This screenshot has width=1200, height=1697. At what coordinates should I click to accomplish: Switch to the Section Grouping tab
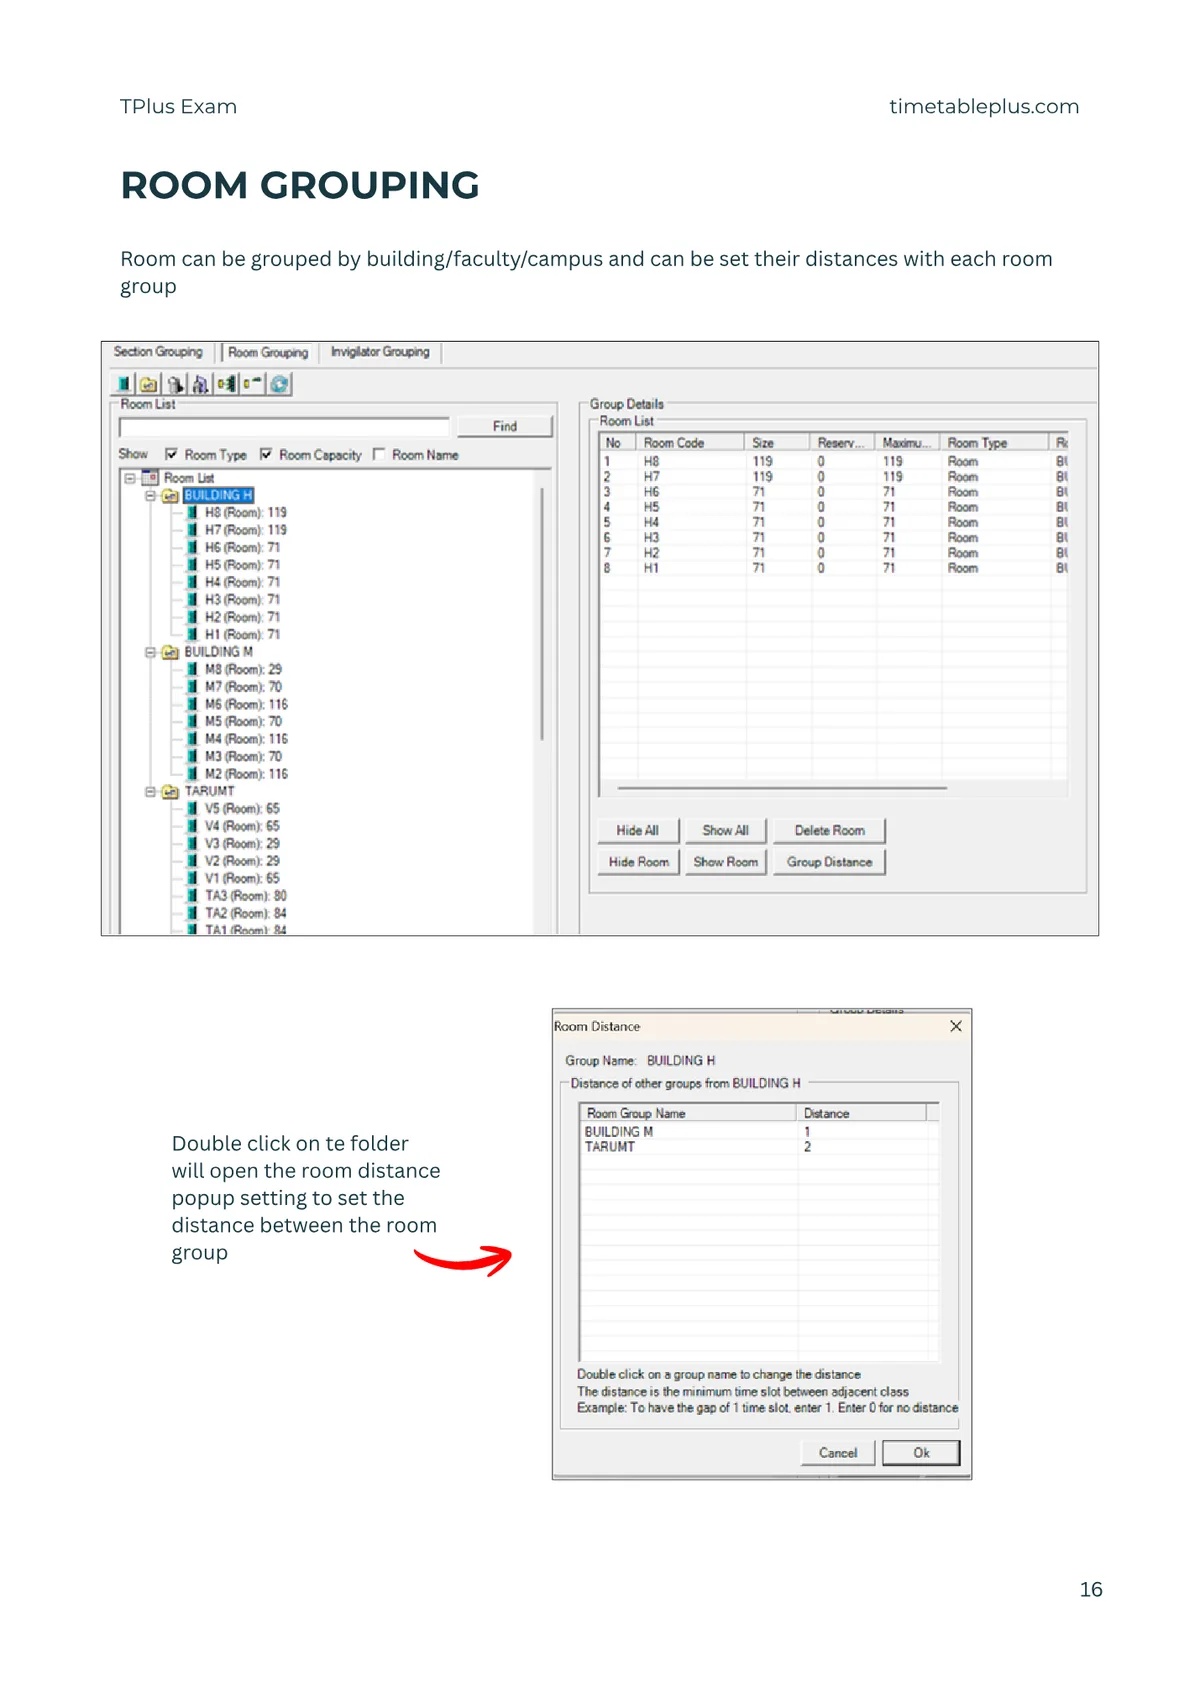pyautogui.click(x=158, y=352)
